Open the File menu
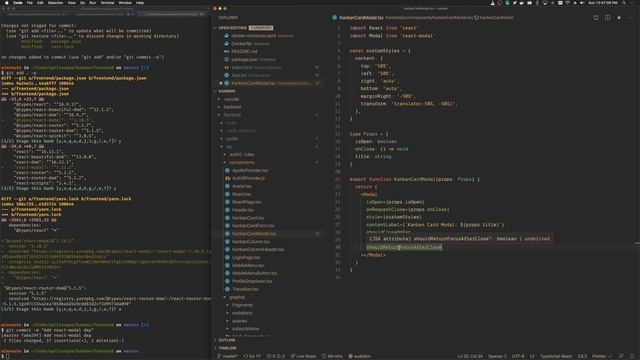640x360 pixels. [30, 2]
